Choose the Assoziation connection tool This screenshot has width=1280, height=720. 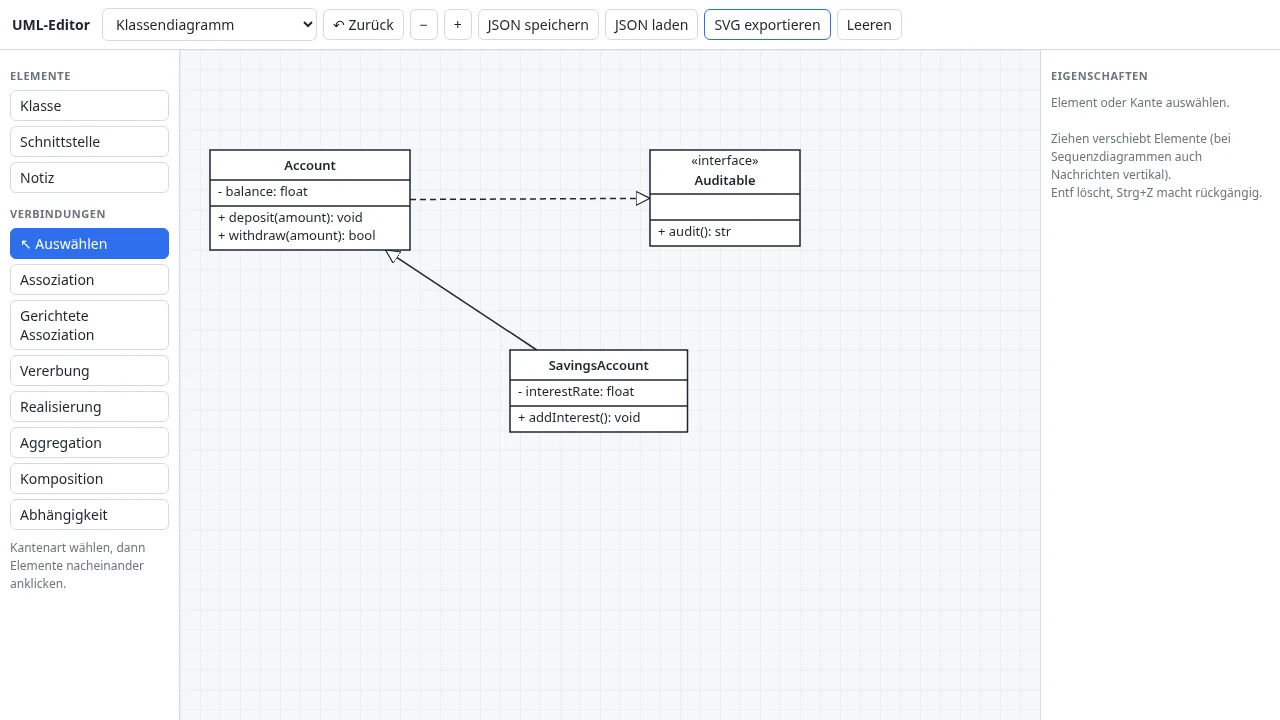[89, 280]
